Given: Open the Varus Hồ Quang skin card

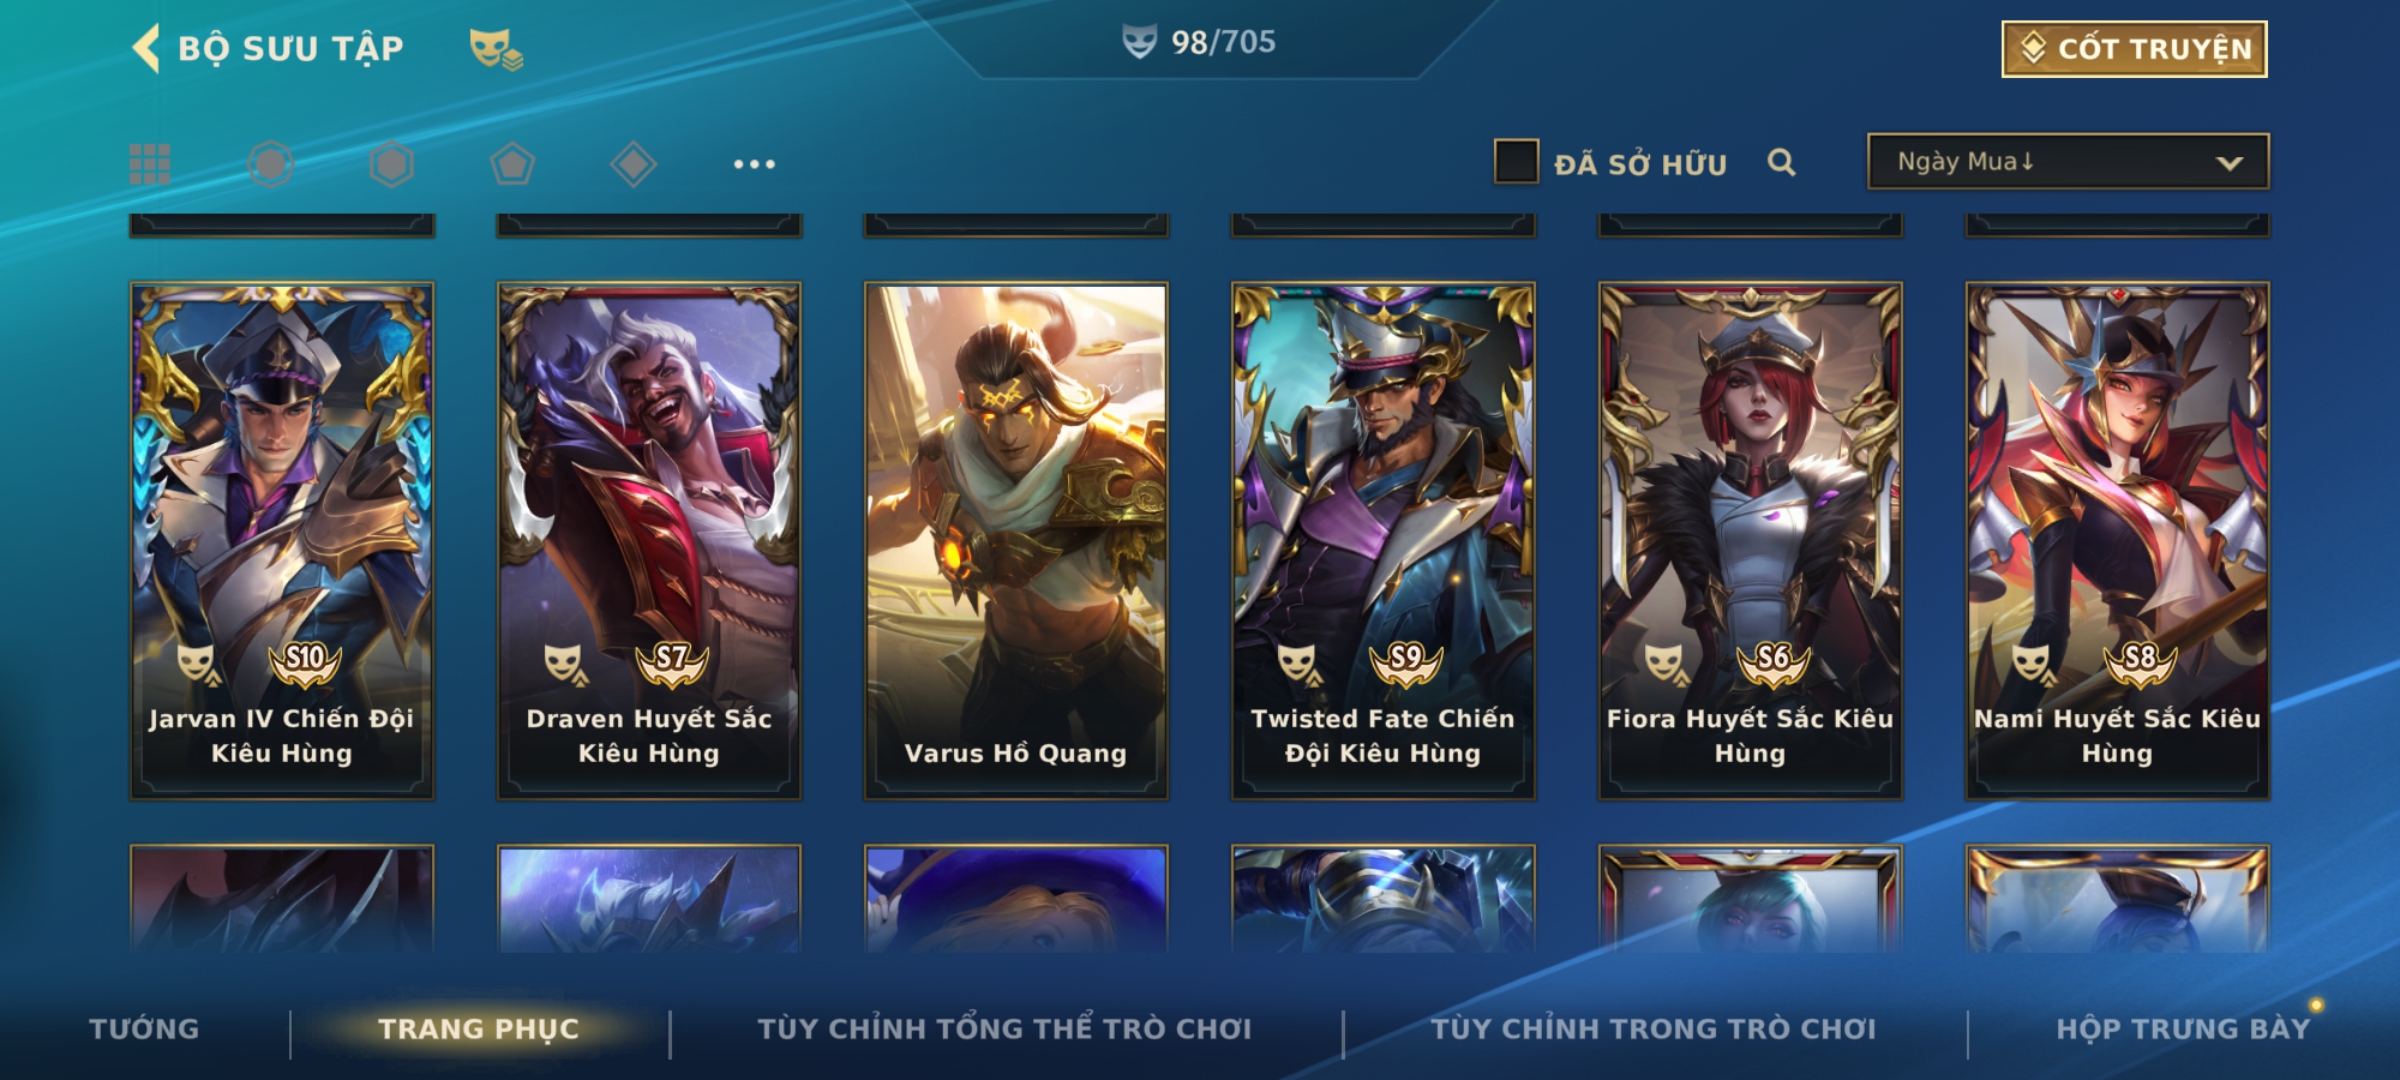Looking at the screenshot, I should click(1016, 540).
